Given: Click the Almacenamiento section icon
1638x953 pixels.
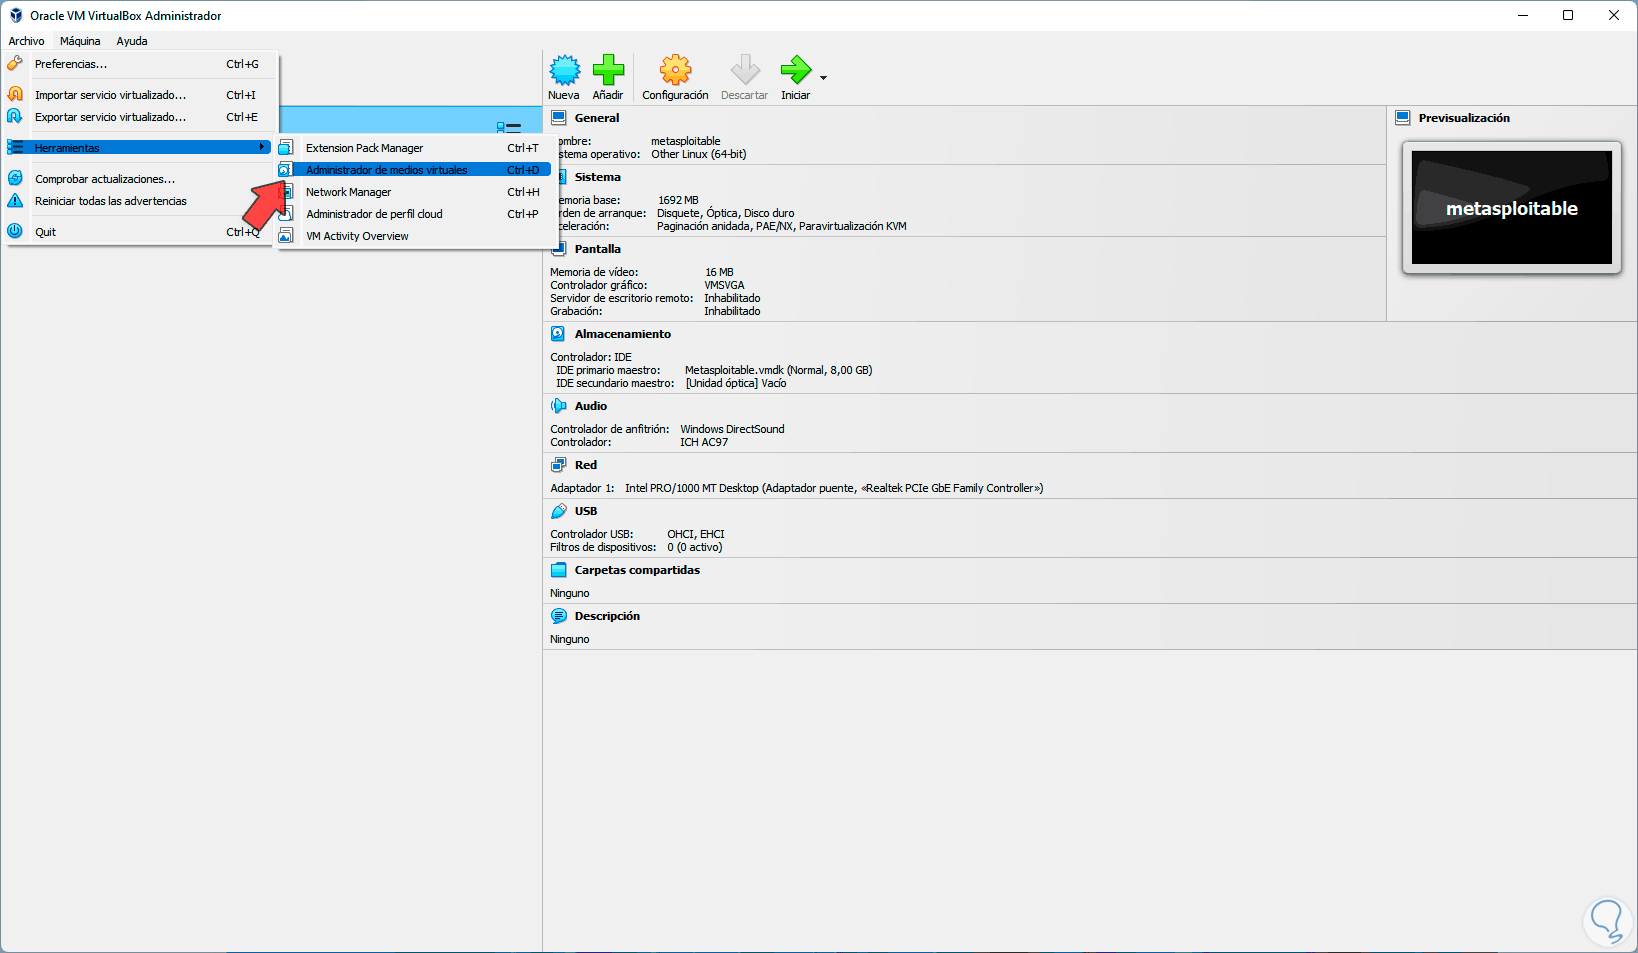Looking at the screenshot, I should [x=558, y=334].
